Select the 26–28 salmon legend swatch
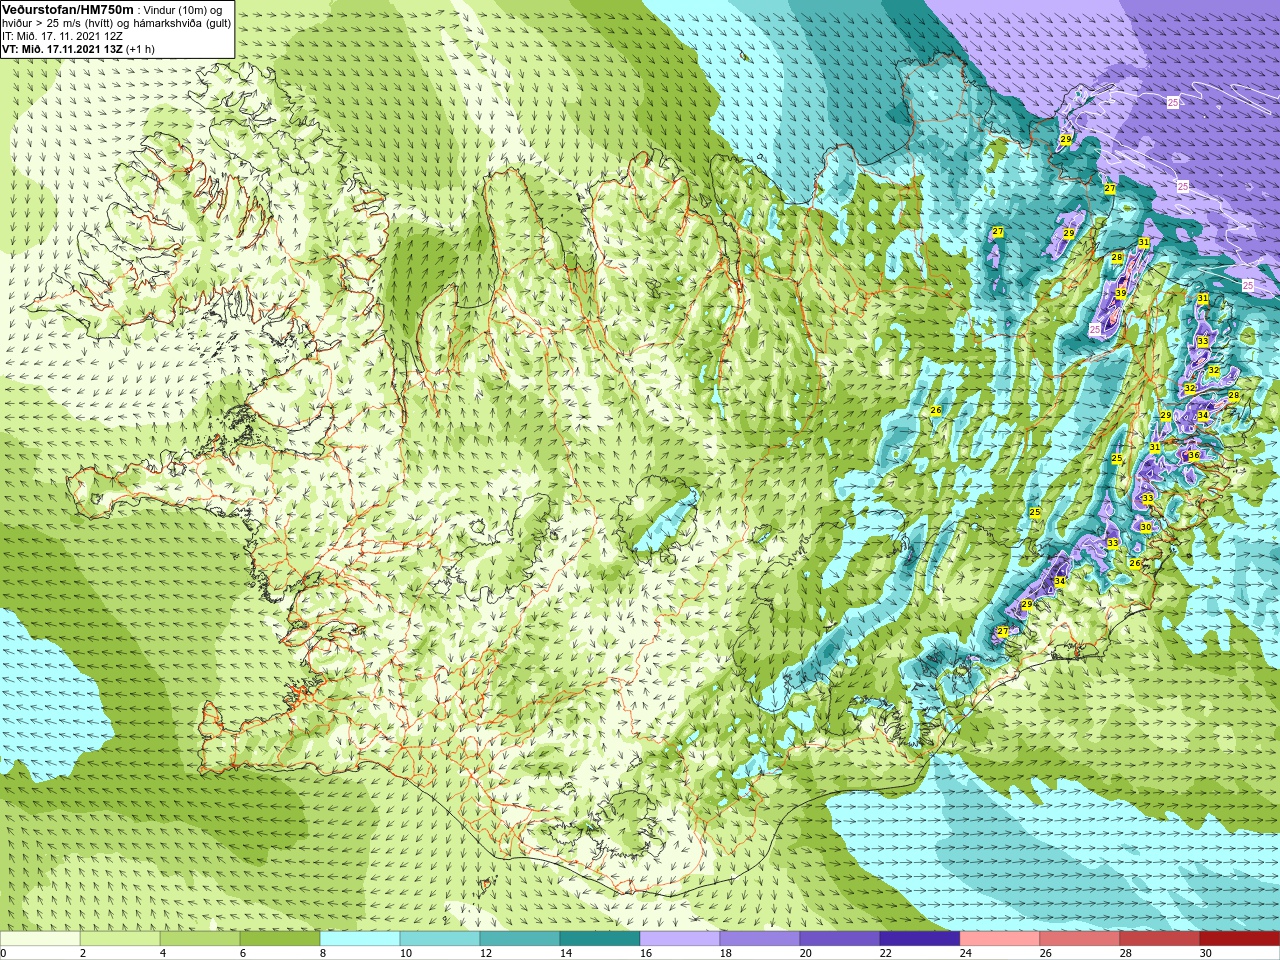Viewport: 1280px width, 960px height. pyautogui.click(x=1080, y=939)
